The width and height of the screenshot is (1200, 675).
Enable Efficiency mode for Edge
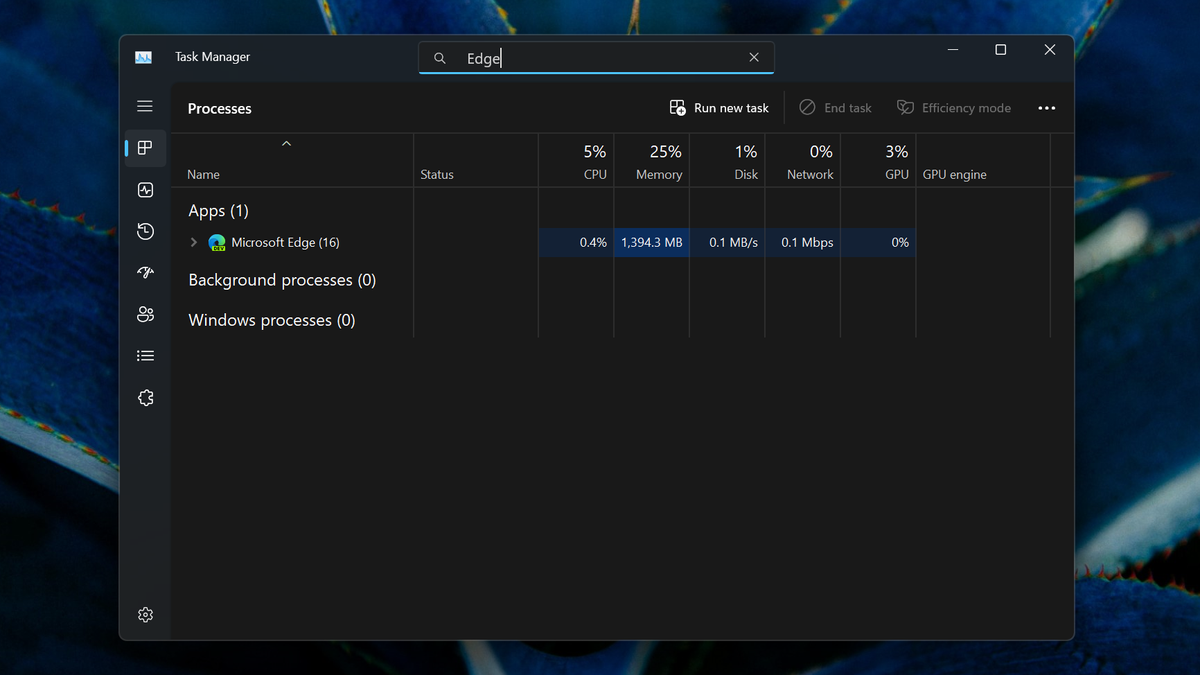(953, 107)
